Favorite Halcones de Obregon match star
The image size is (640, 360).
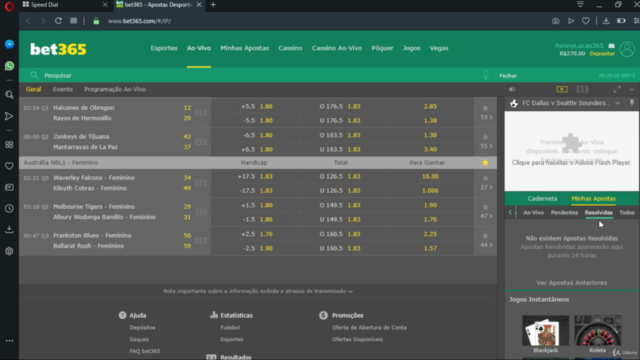(485, 108)
